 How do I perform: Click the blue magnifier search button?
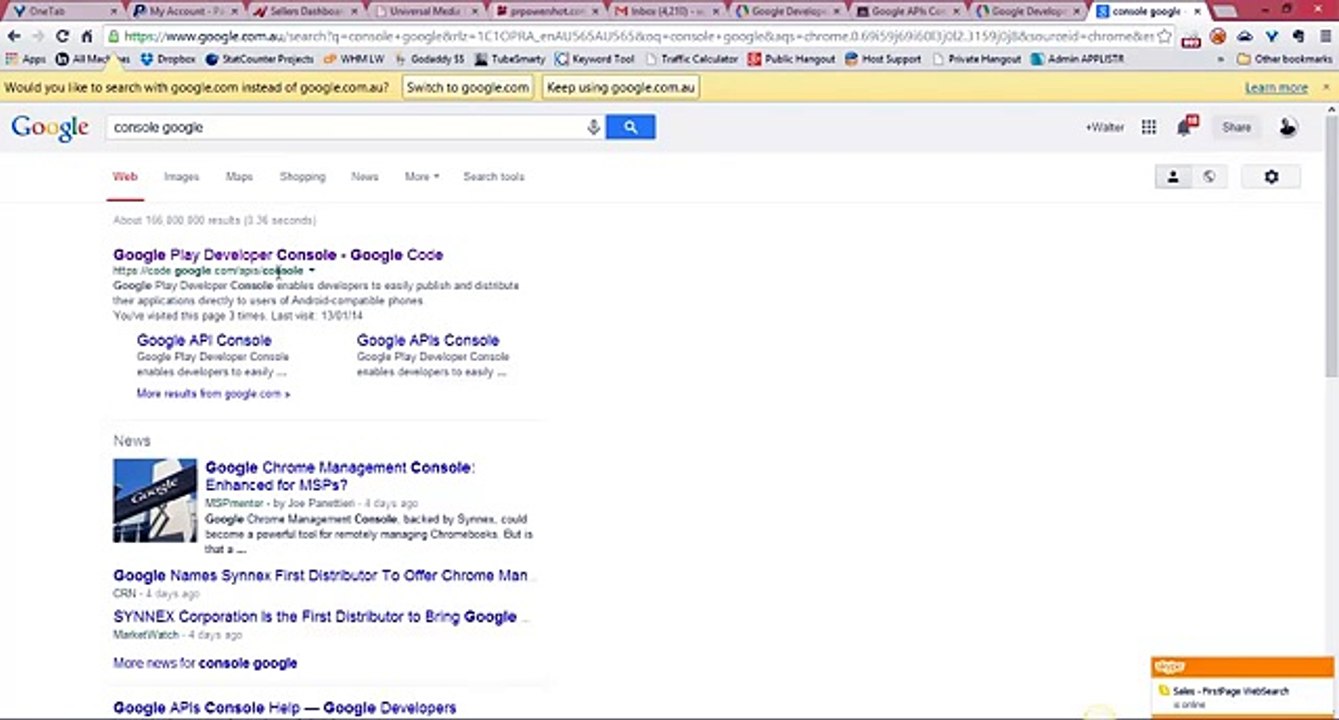pos(630,127)
